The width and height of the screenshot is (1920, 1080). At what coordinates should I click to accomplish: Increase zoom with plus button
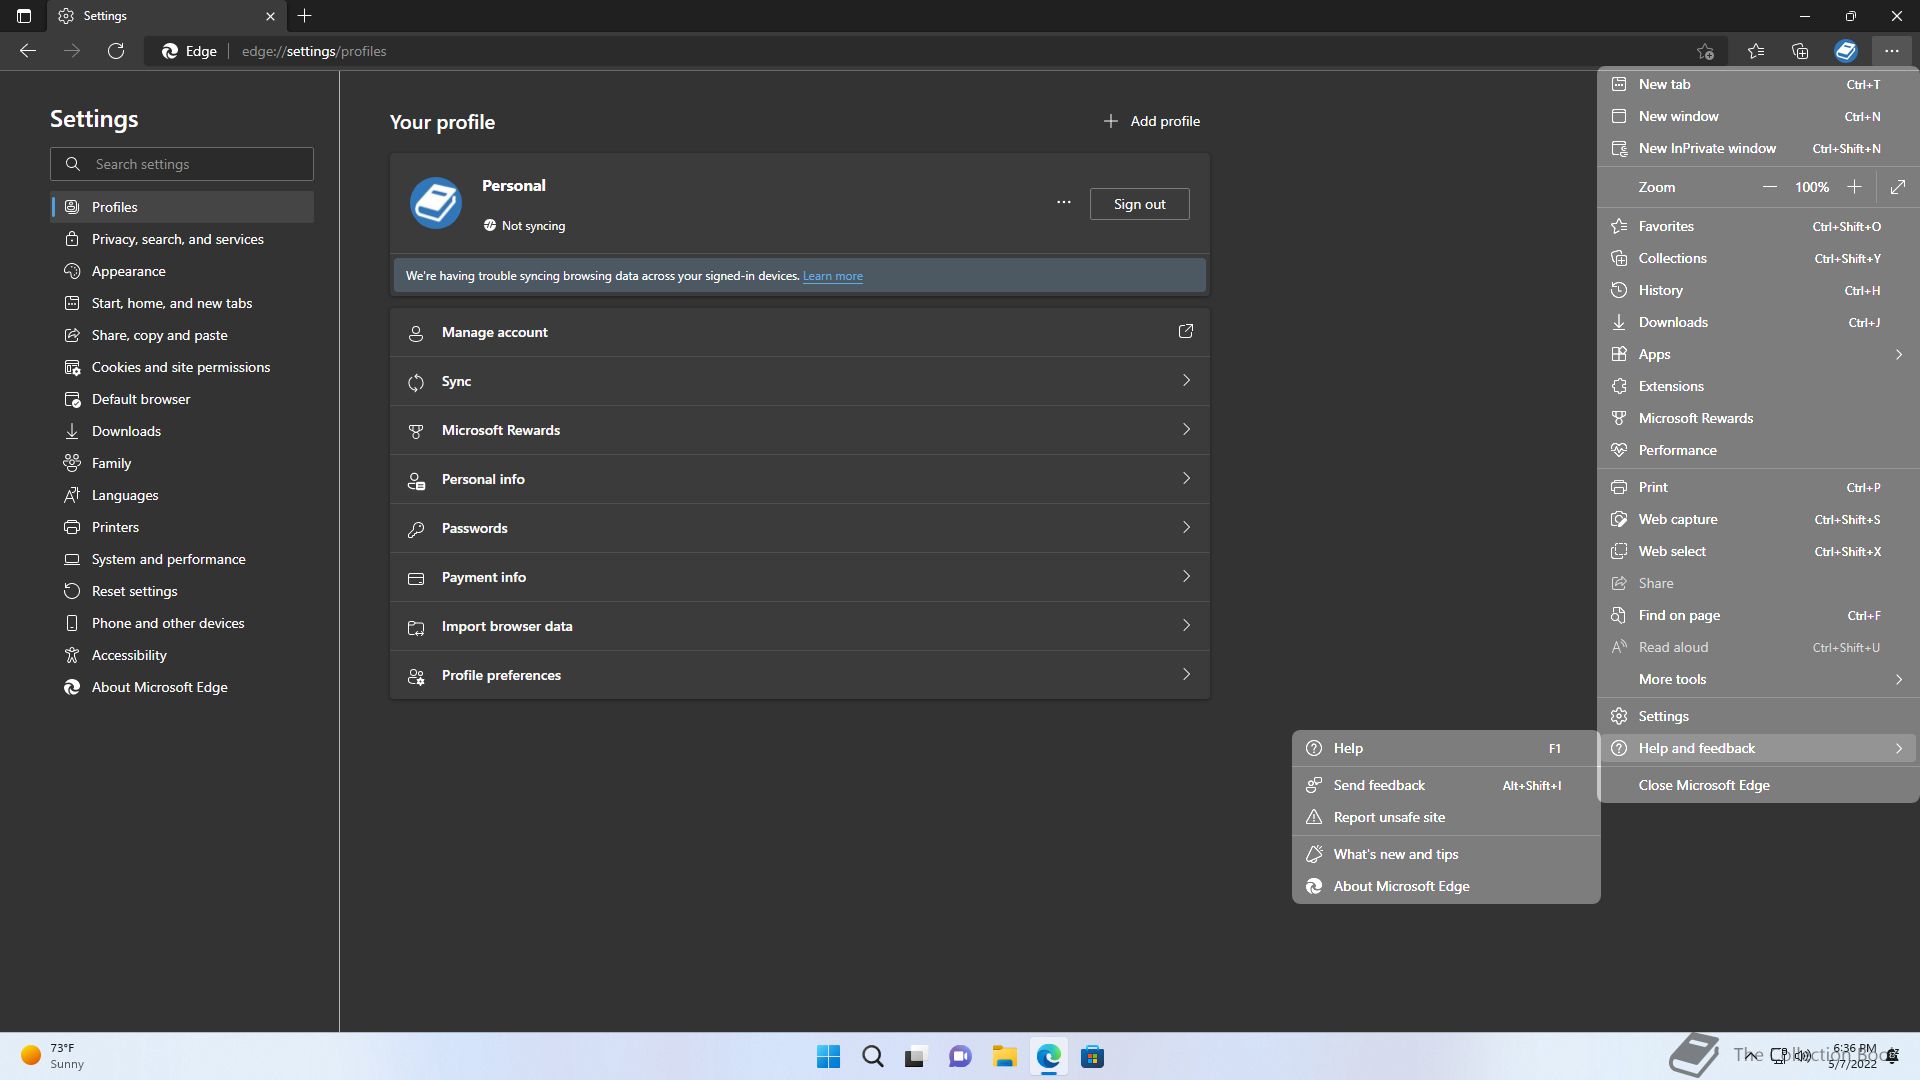[1854, 187]
